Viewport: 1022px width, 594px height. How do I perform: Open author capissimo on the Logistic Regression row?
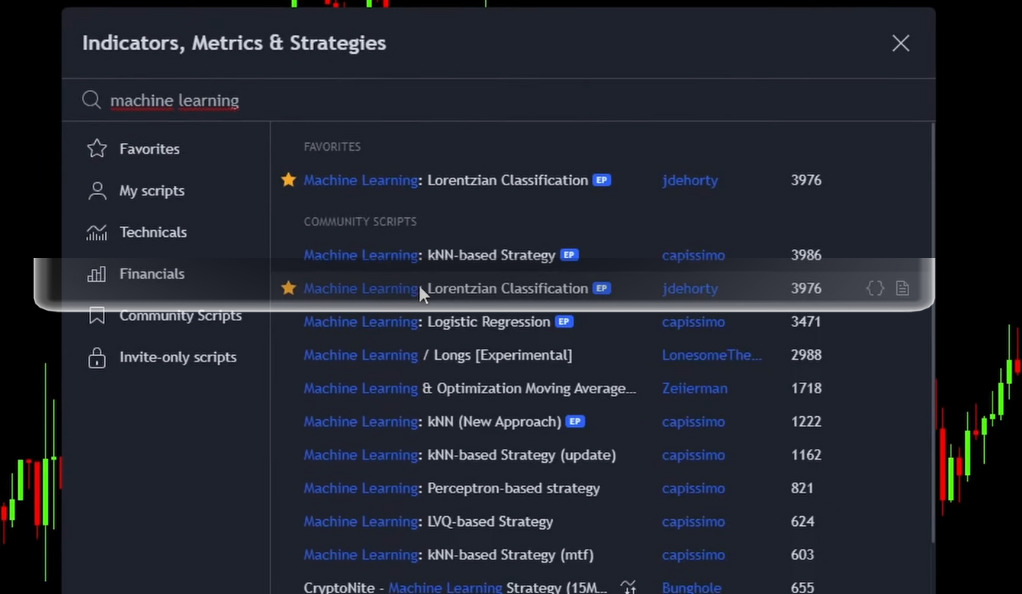point(693,321)
